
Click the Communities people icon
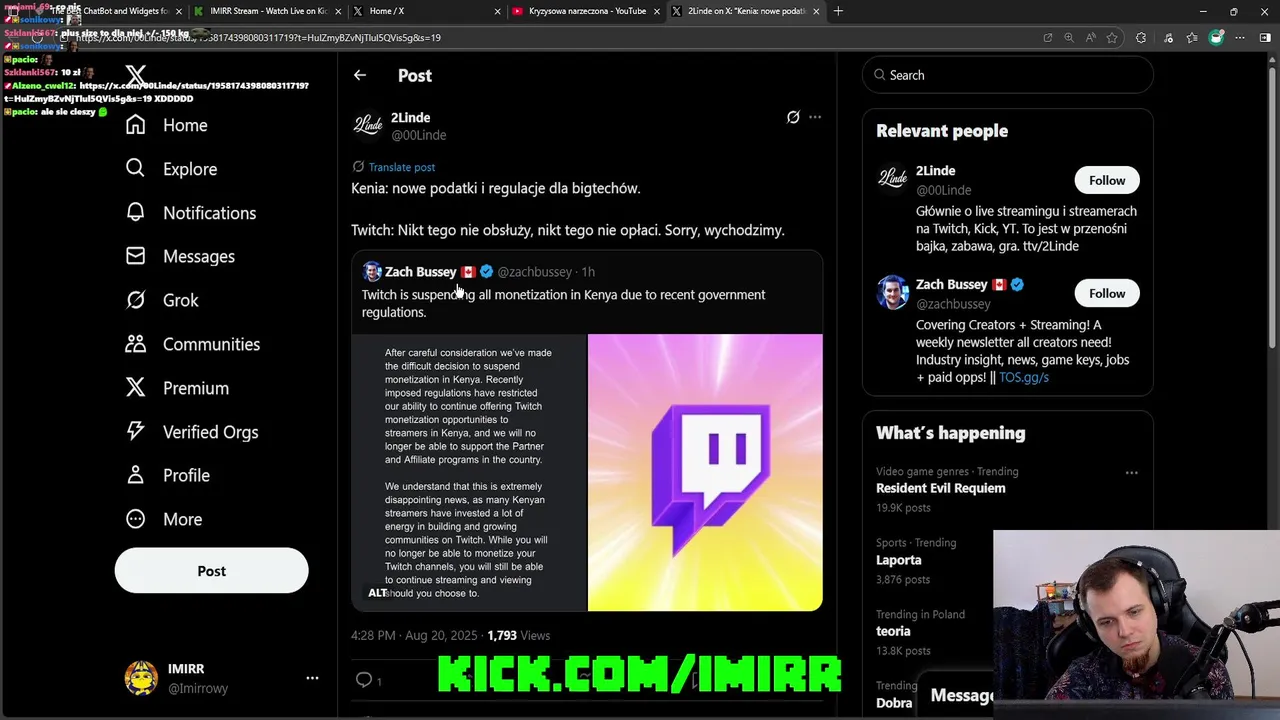point(135,344)
